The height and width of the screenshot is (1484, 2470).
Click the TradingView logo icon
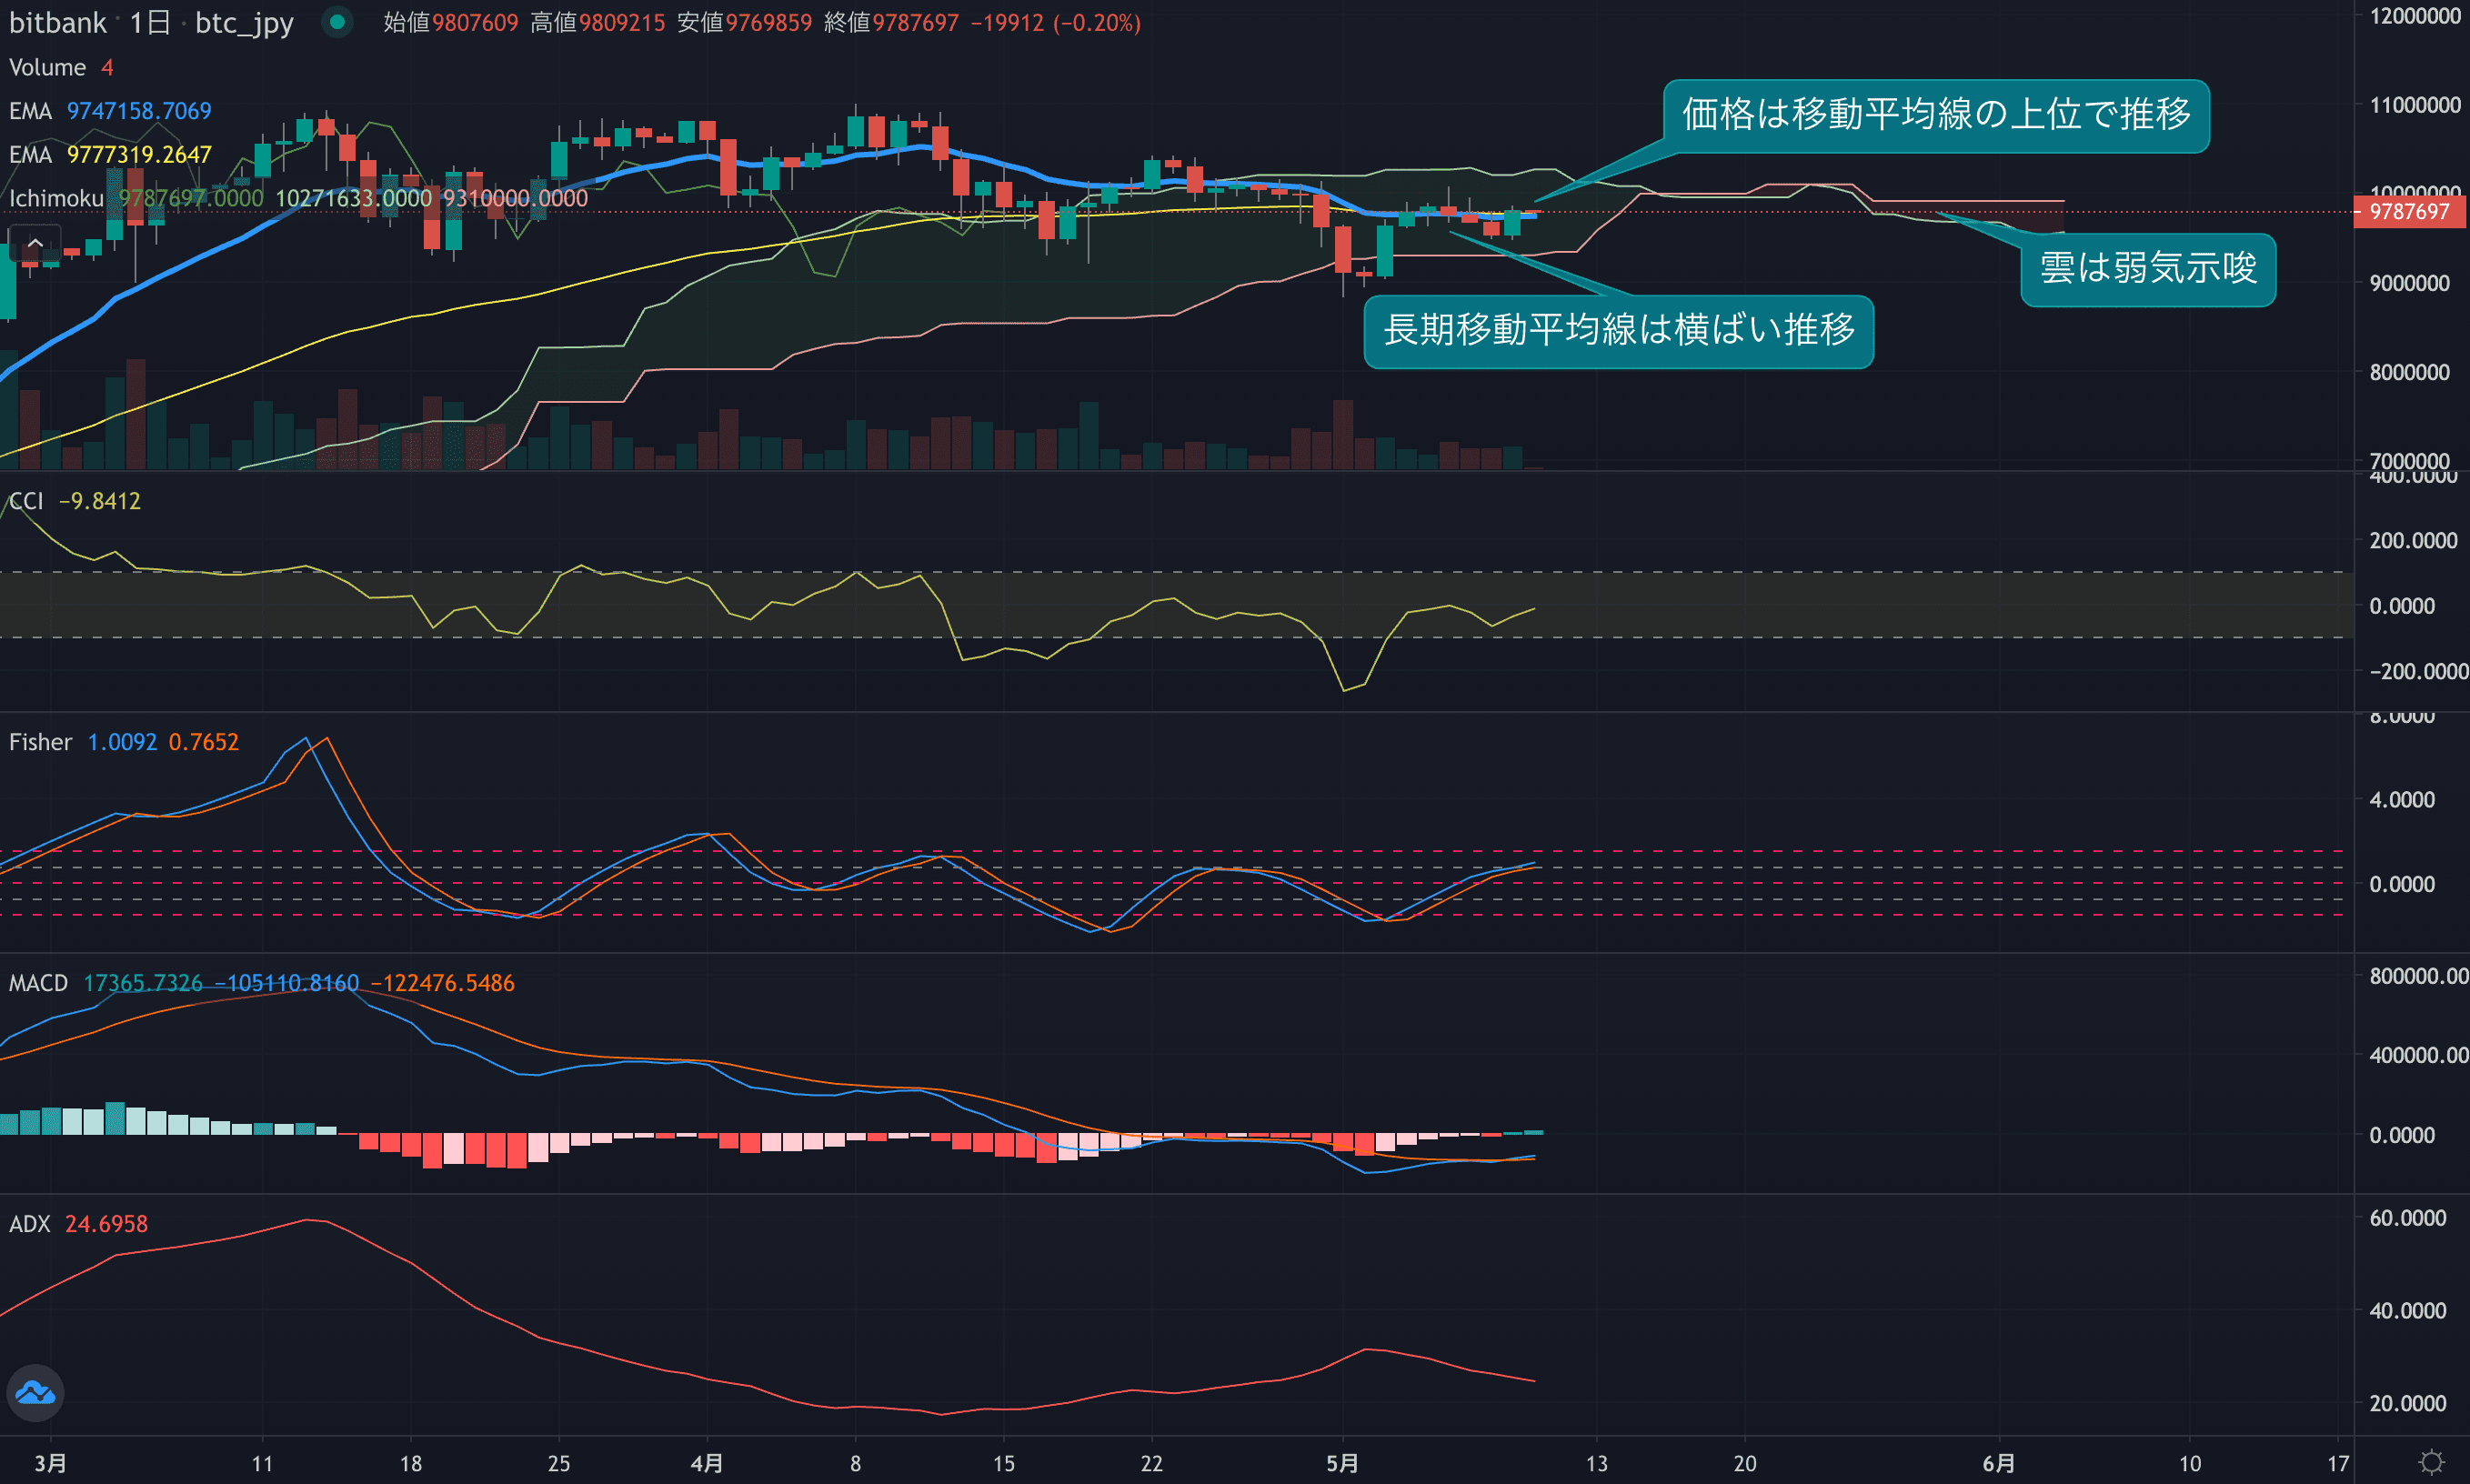[x=35, y=1392]
